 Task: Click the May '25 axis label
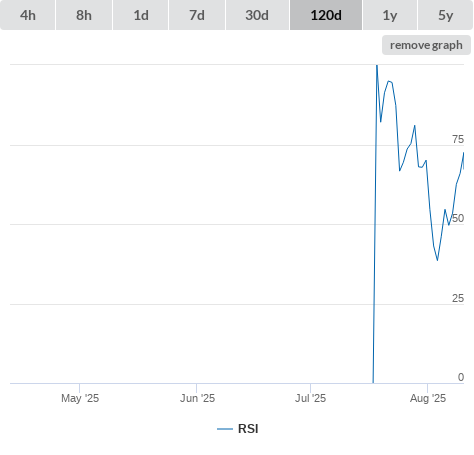[80, 398]
